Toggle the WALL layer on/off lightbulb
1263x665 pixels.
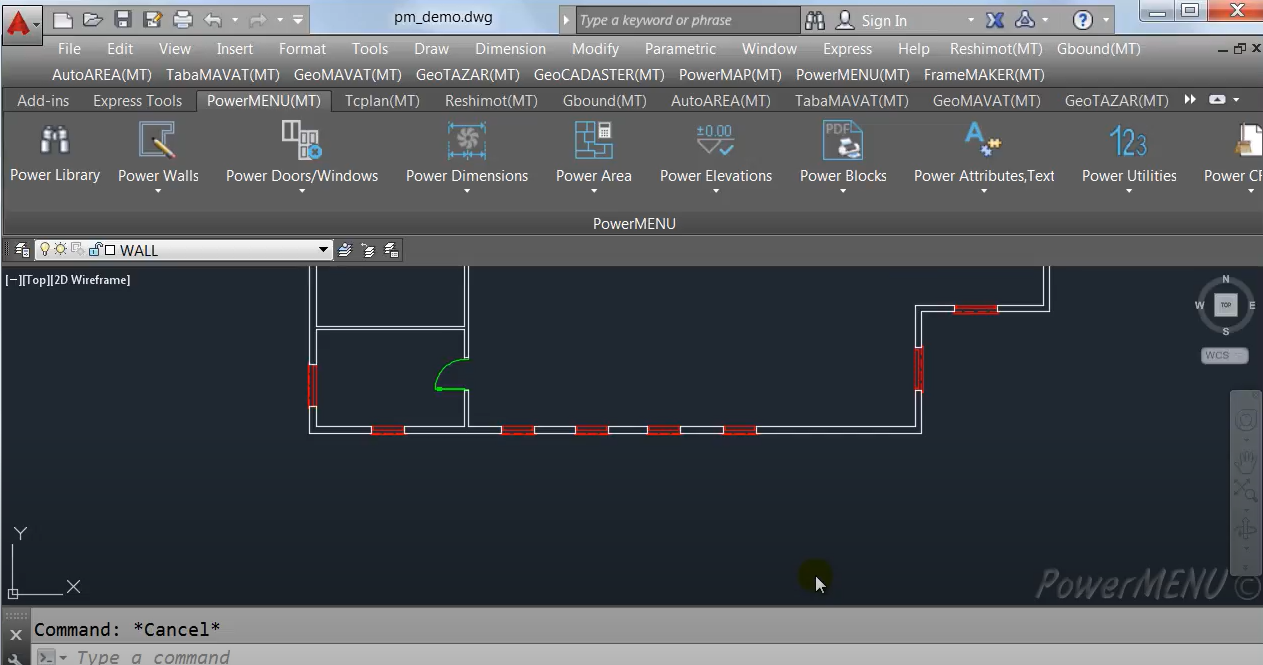(x=44, y=250)
